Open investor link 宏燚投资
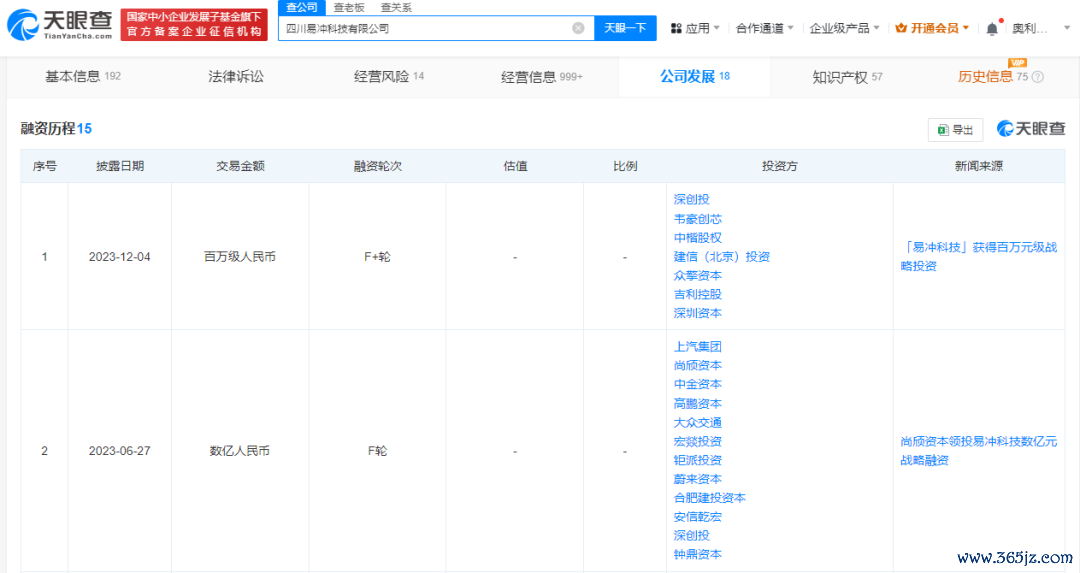This screenshot has width=1080, height=573. click(698, 441)
